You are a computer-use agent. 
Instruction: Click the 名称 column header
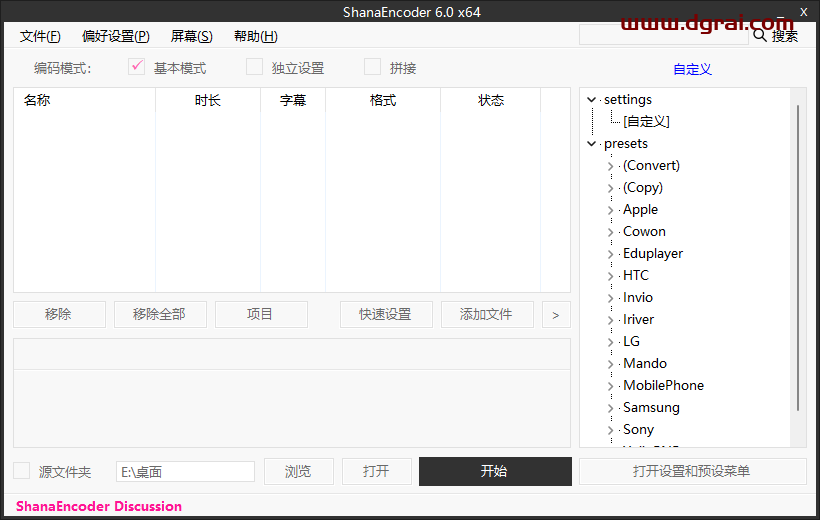click(x=85, y=100)
